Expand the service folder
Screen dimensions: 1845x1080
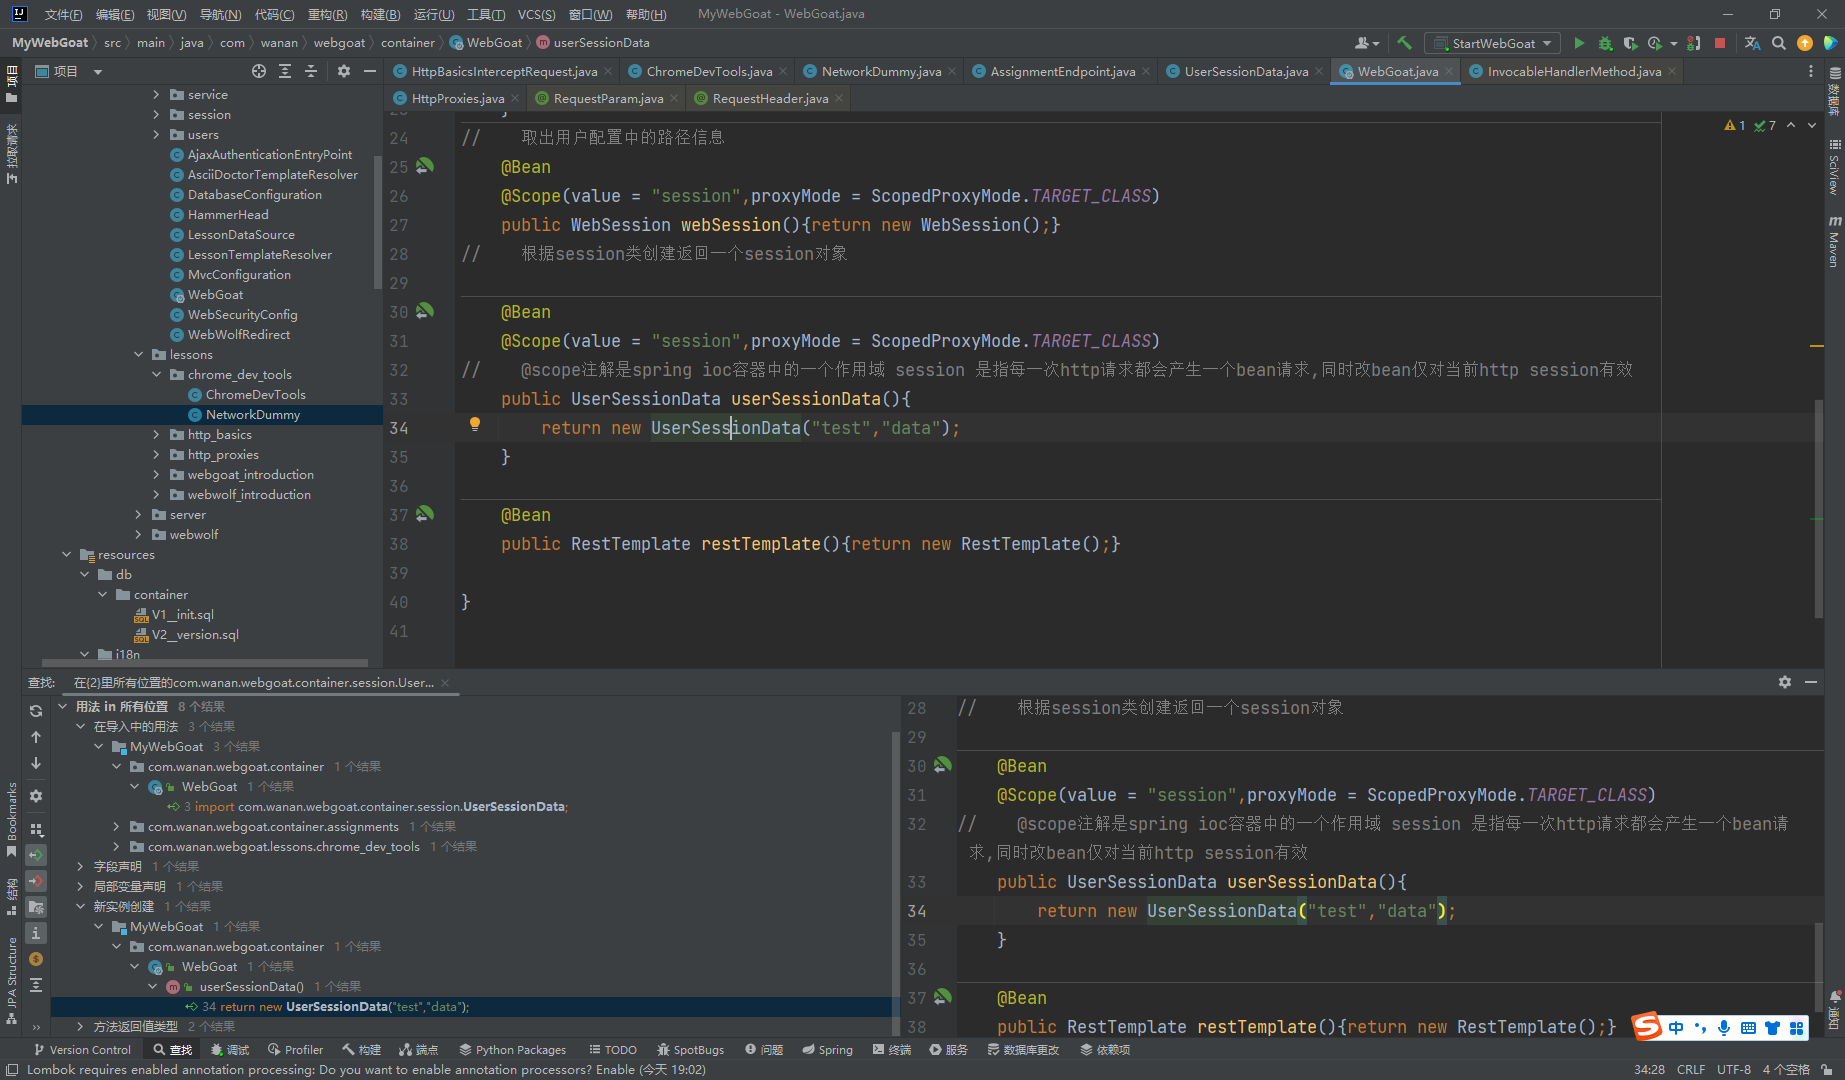pos(156,95)
